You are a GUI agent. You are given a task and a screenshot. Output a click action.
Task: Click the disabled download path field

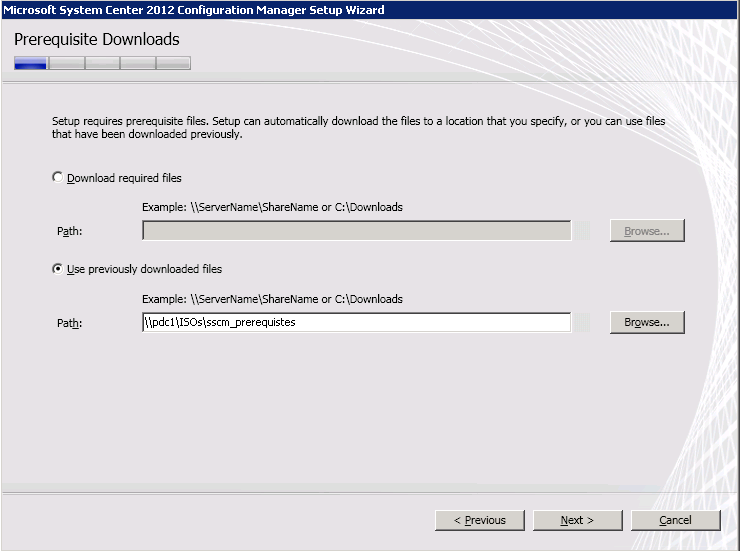[x=356, y=231]
